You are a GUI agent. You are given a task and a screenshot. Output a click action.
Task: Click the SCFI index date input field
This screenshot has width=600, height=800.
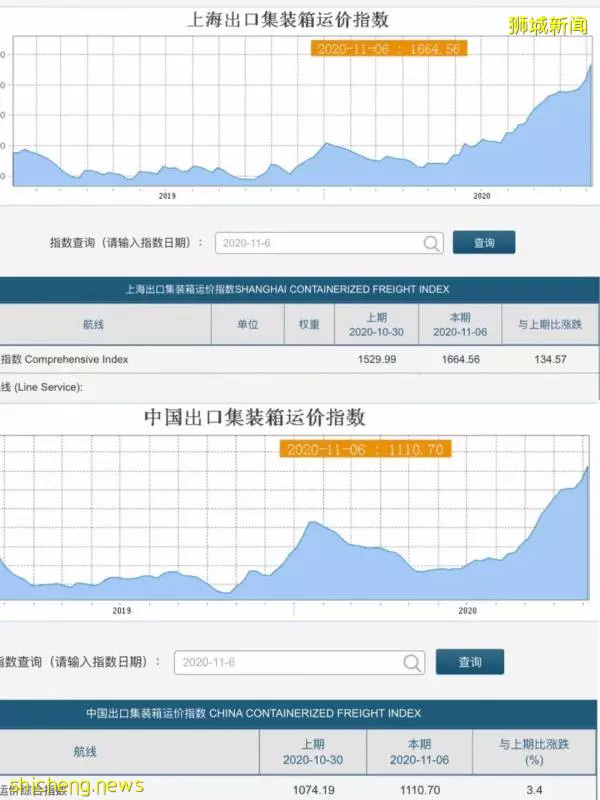pos(329,243)
